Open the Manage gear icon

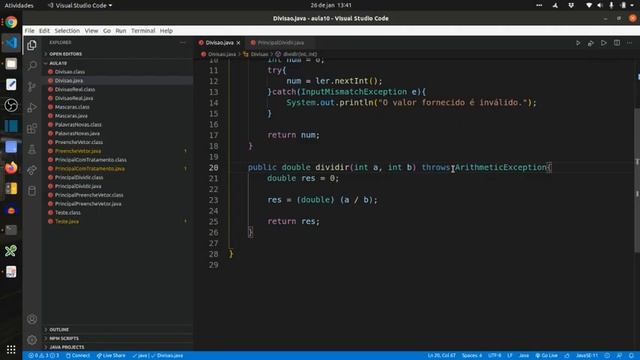click(32, 340)
